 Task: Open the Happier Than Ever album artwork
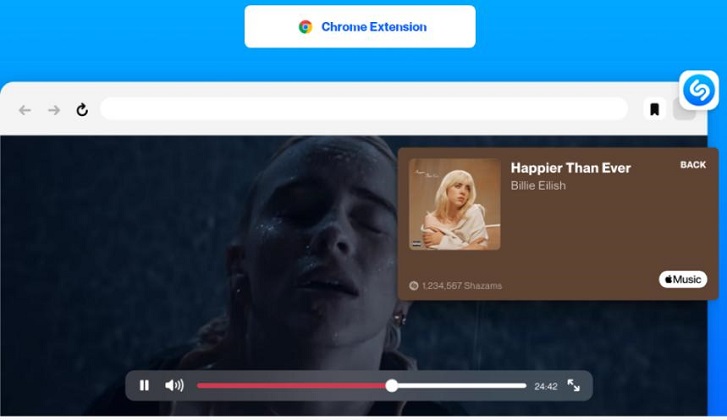454,204
